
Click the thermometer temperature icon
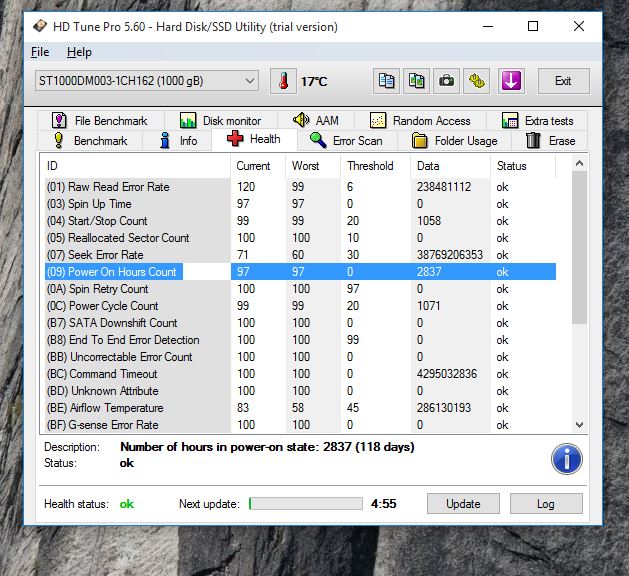coord(283,81)
